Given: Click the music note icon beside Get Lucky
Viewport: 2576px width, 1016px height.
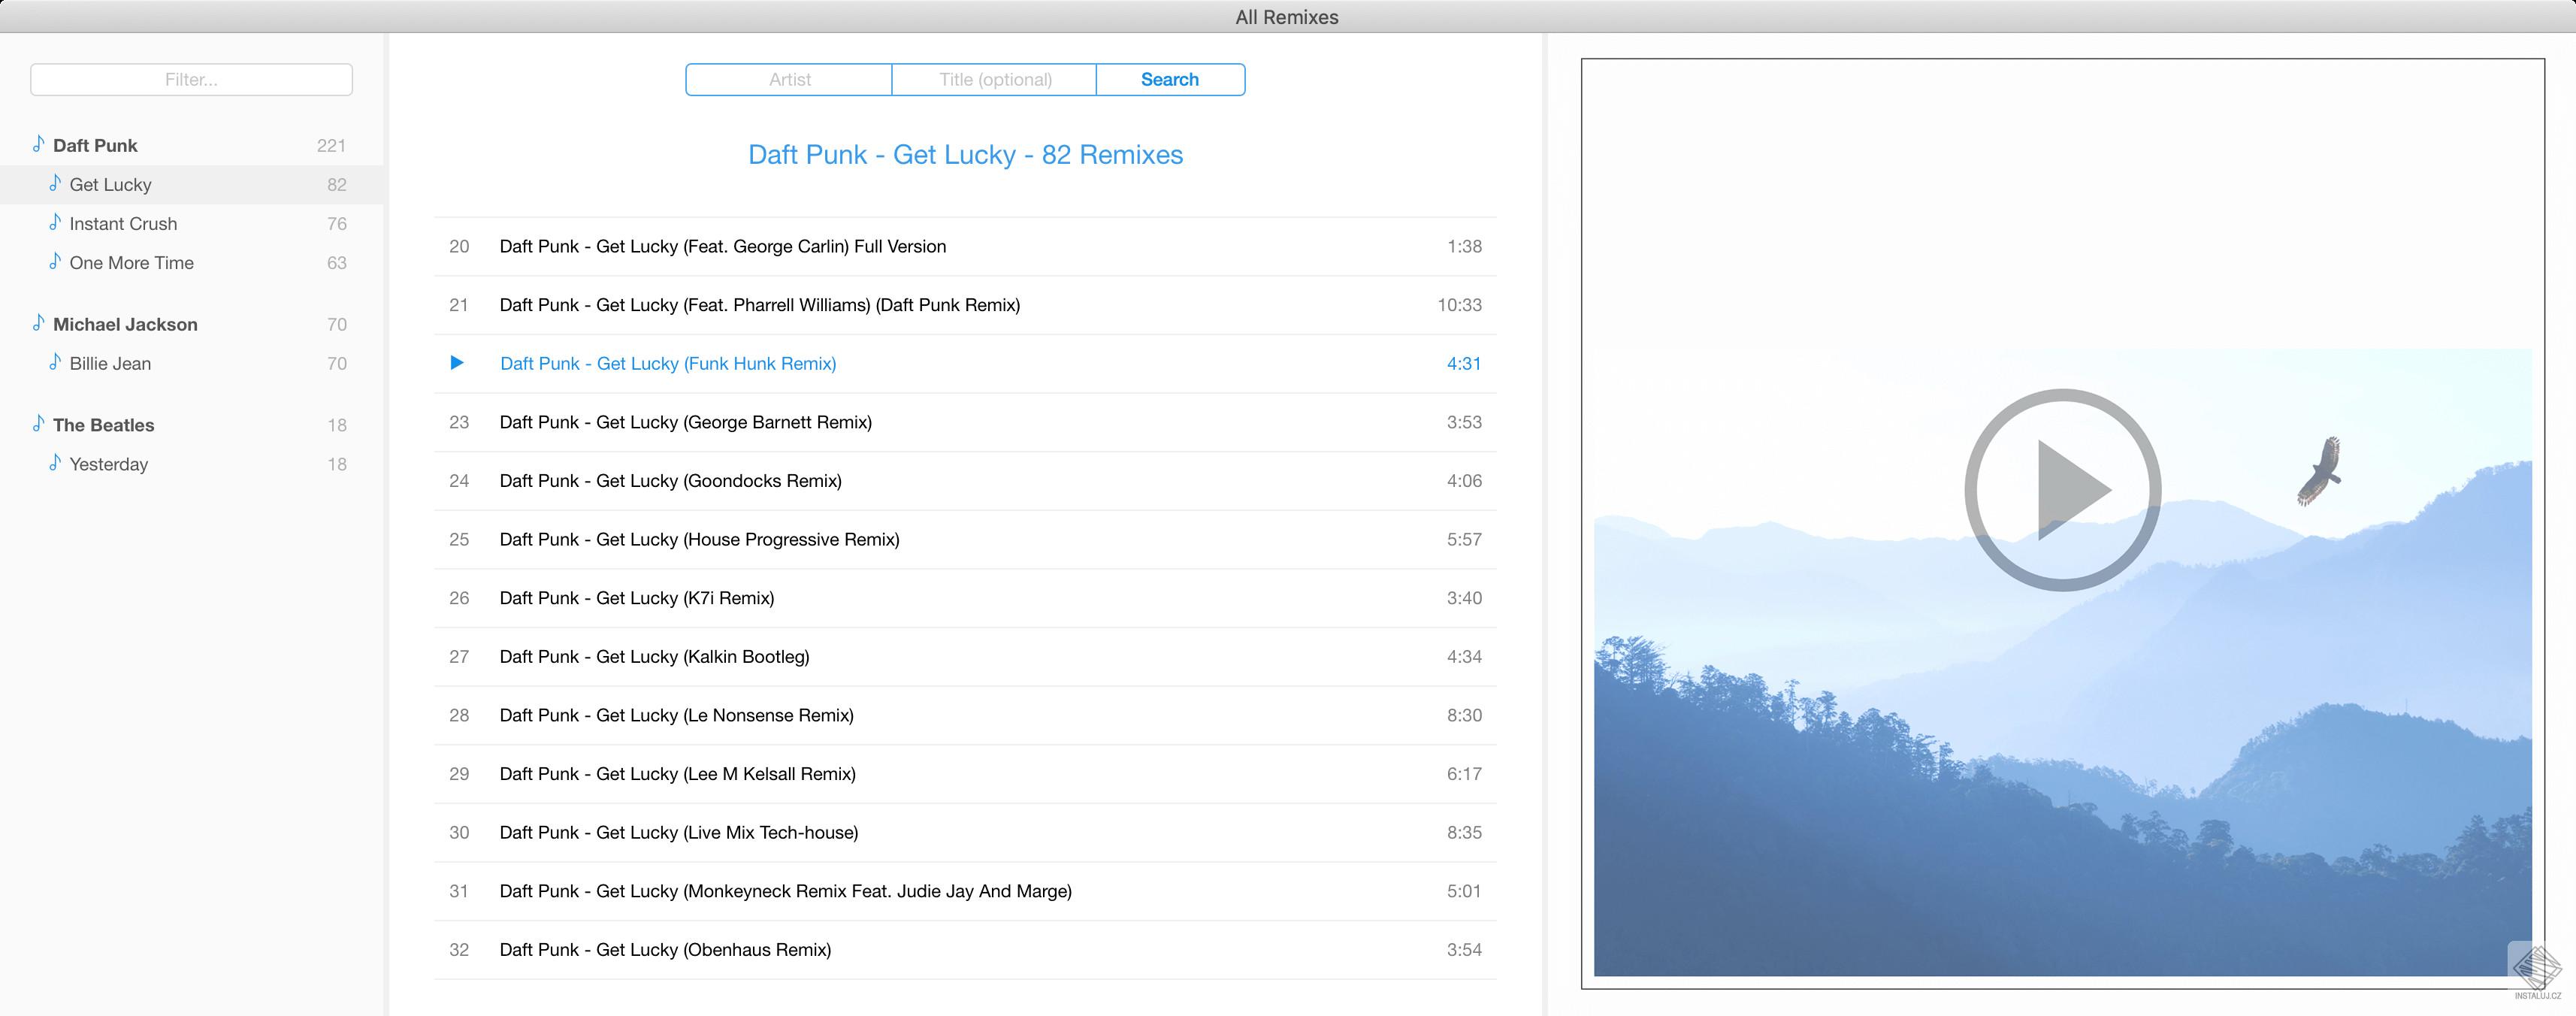Looking at the screenshot, I should (55, 184).
